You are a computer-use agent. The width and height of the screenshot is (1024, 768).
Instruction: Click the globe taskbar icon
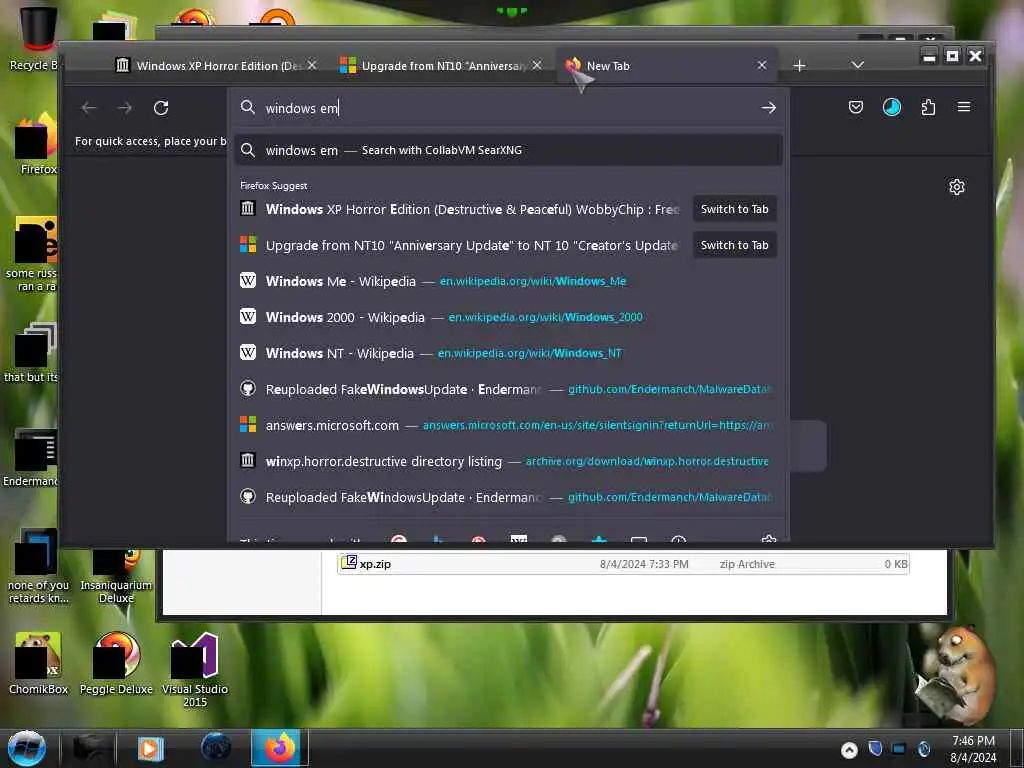pyautogui.click(x=216, y=748)
